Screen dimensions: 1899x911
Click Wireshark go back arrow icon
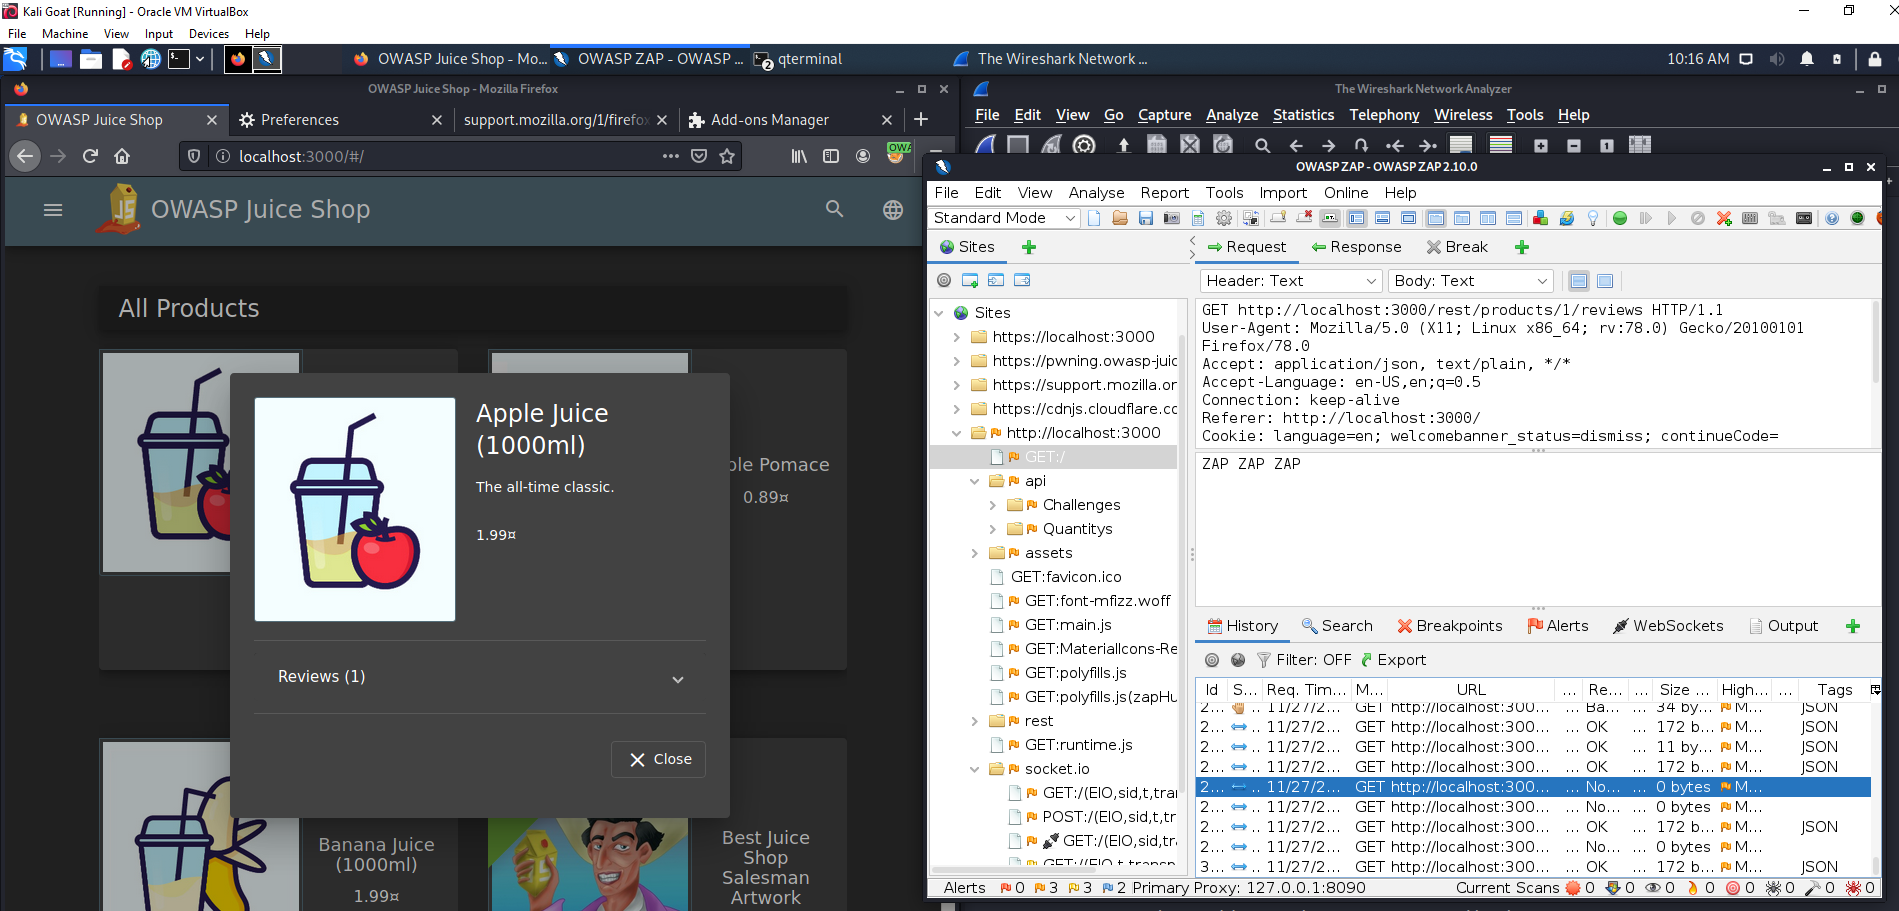pos(1296,145)
